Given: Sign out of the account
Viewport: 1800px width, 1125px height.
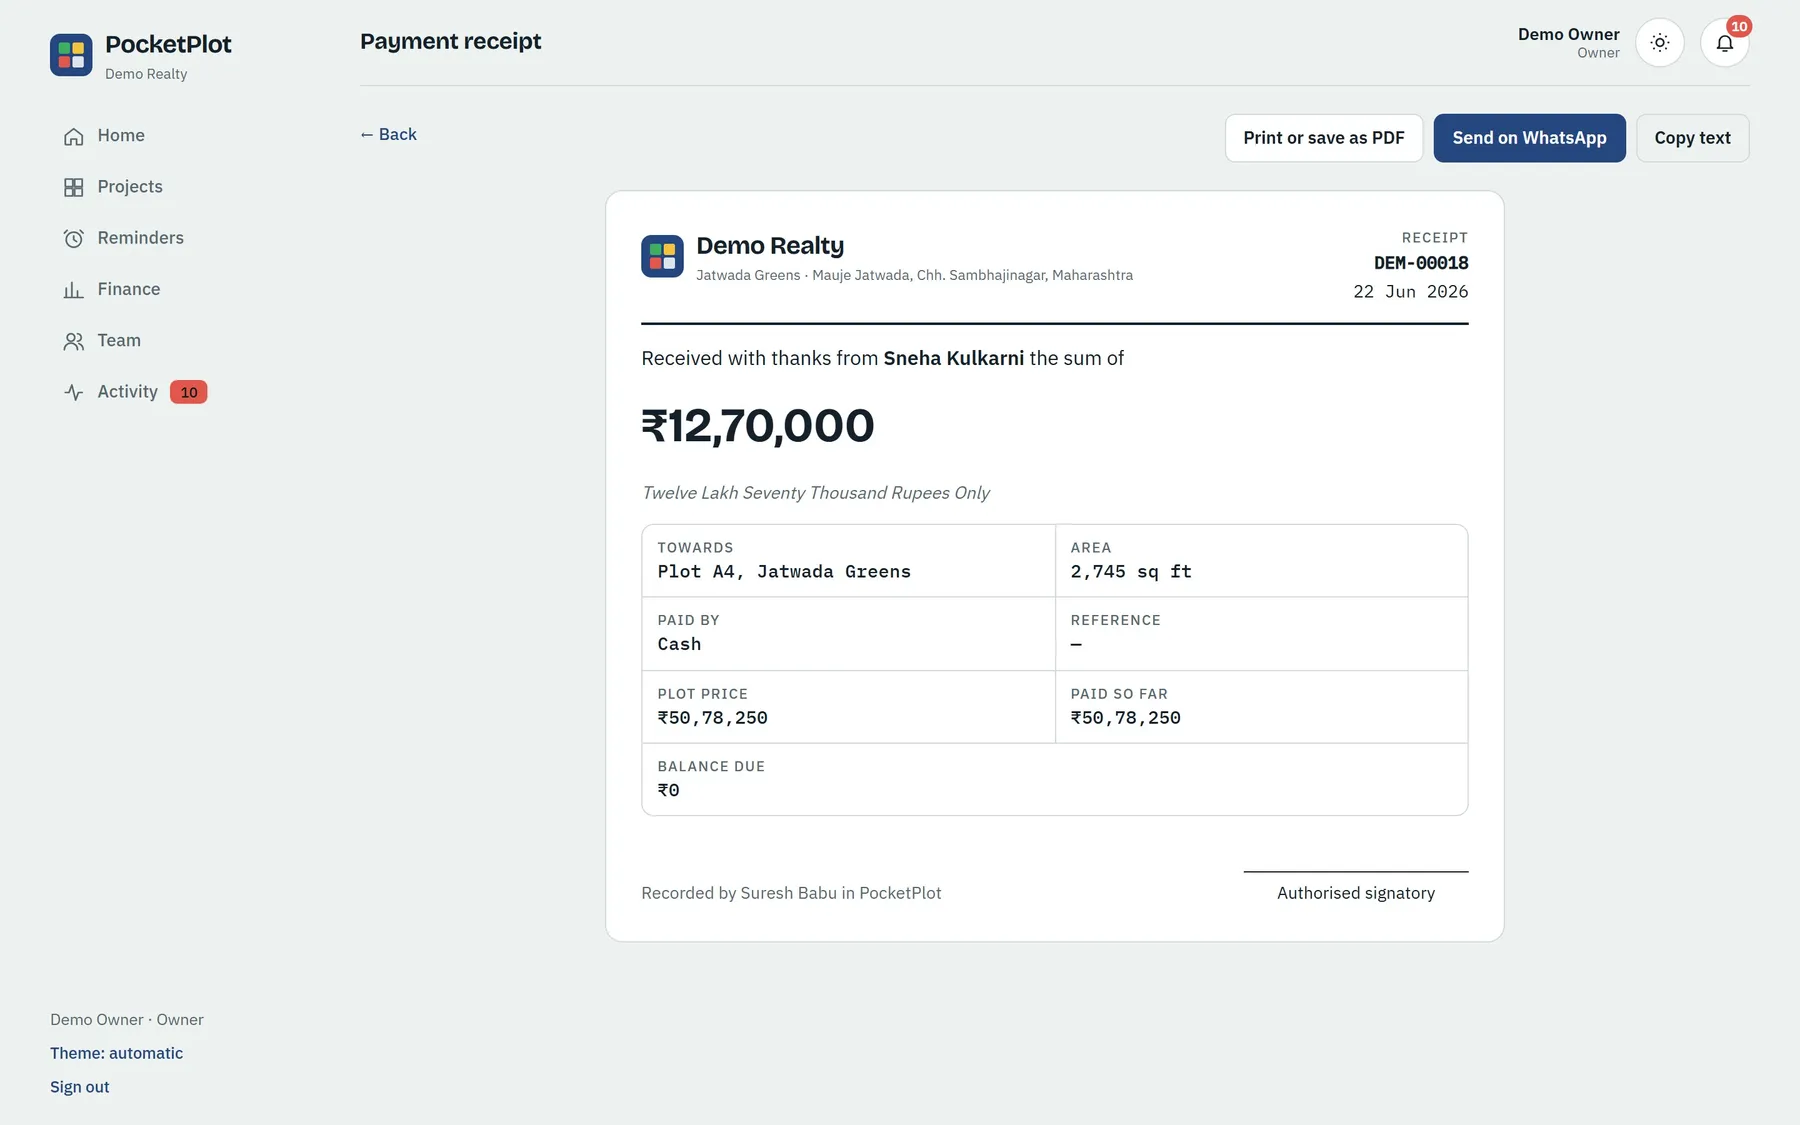Looking at the screenshot, I should click(x=80, y=1087).
